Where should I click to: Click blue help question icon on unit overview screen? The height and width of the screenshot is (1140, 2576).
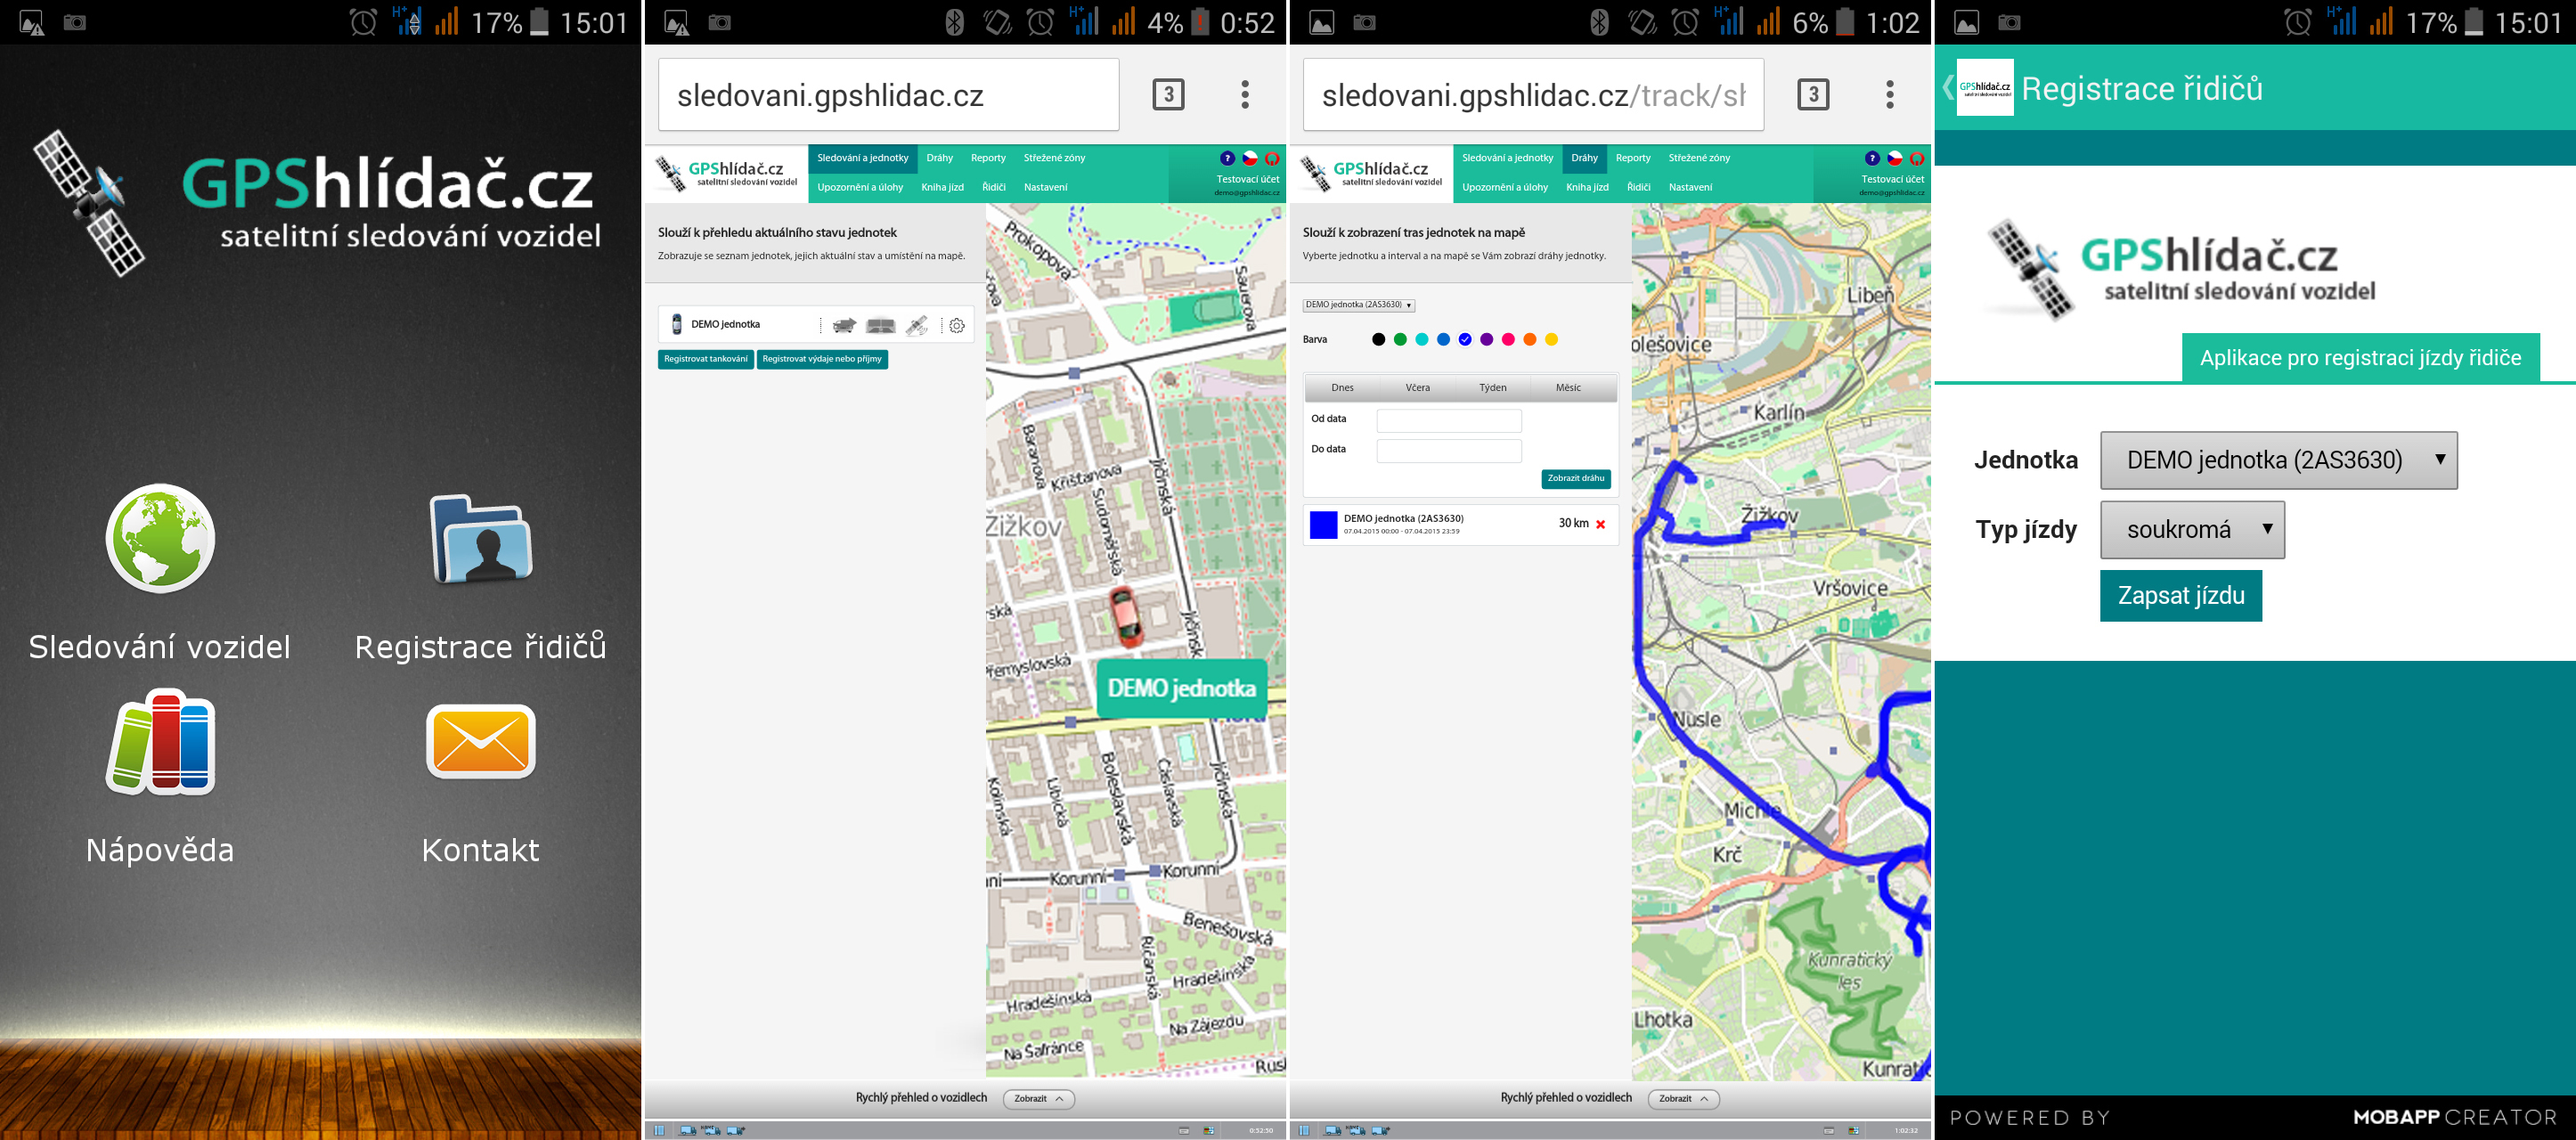[x=1227, y=158]
